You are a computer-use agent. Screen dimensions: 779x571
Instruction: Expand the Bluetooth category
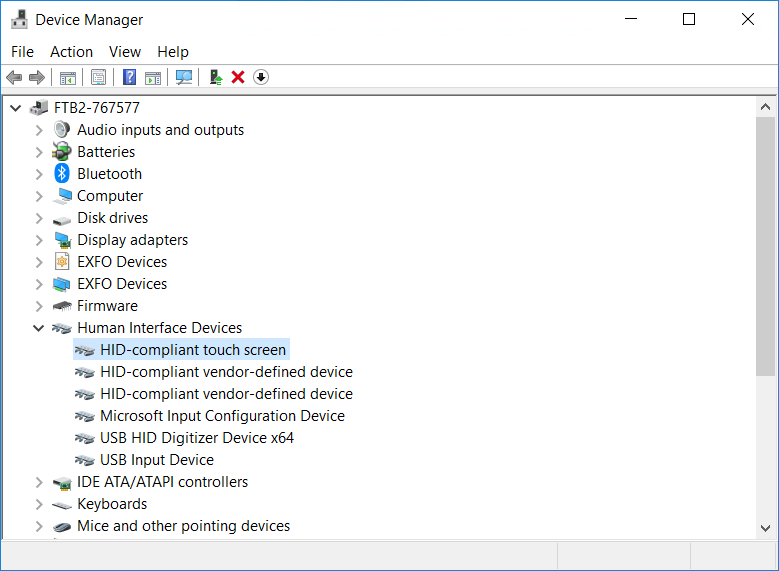coord(39,174)
